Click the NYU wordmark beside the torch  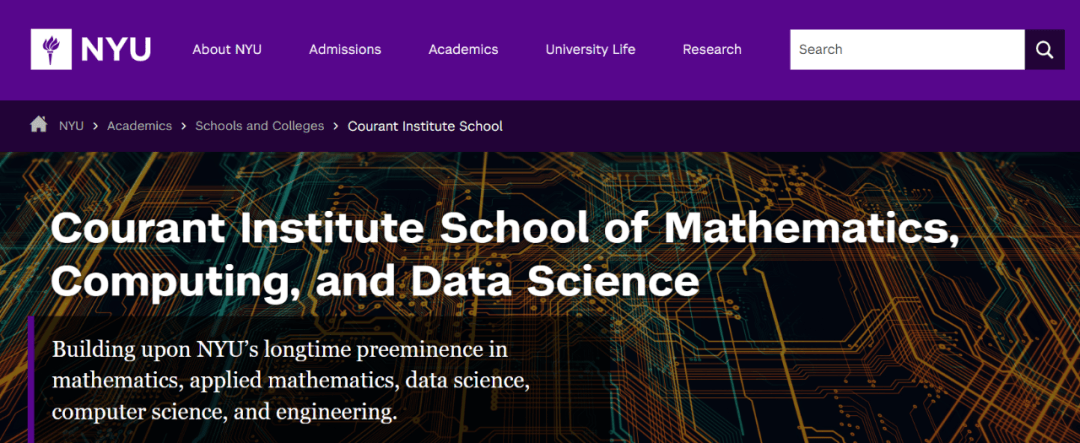click(x=115, y=49)
